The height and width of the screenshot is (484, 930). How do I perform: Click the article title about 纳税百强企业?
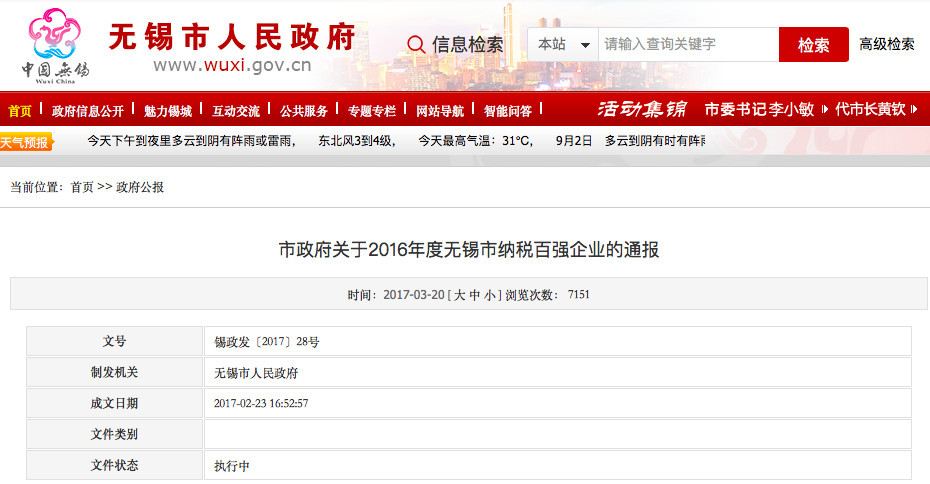coord(469,250)
